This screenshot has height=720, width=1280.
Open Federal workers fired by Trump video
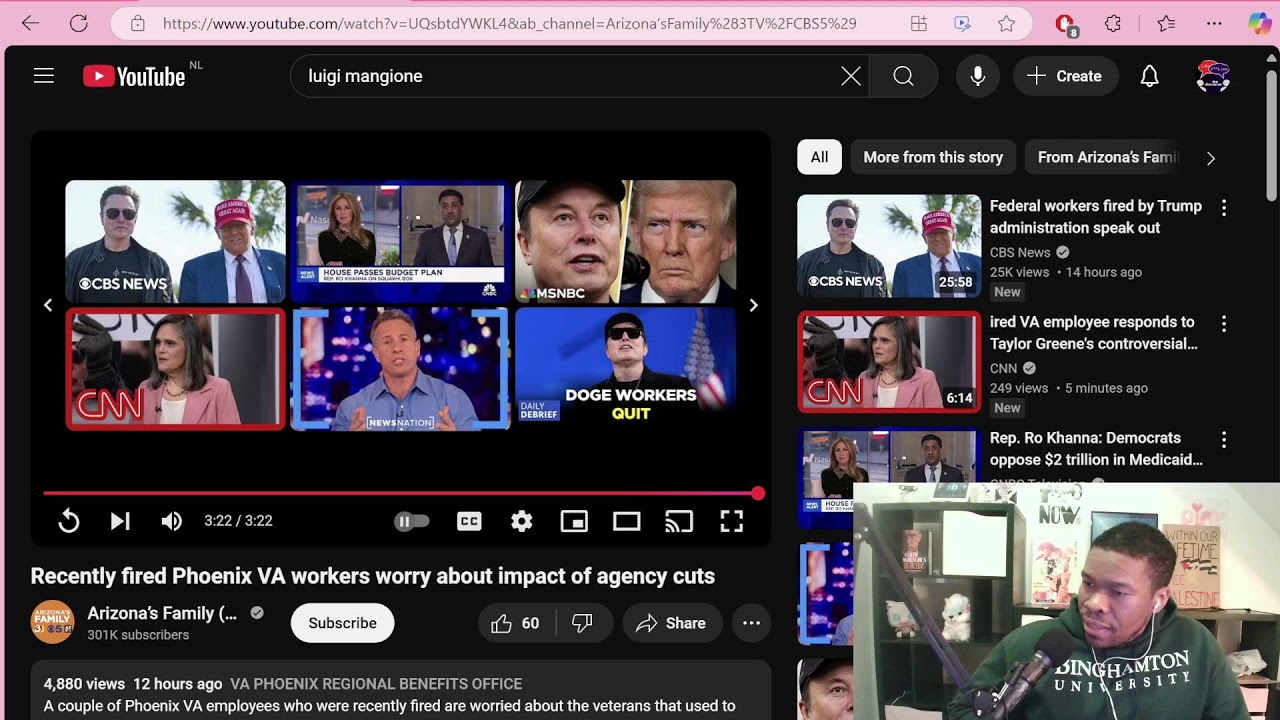[x=1096, y=217]
